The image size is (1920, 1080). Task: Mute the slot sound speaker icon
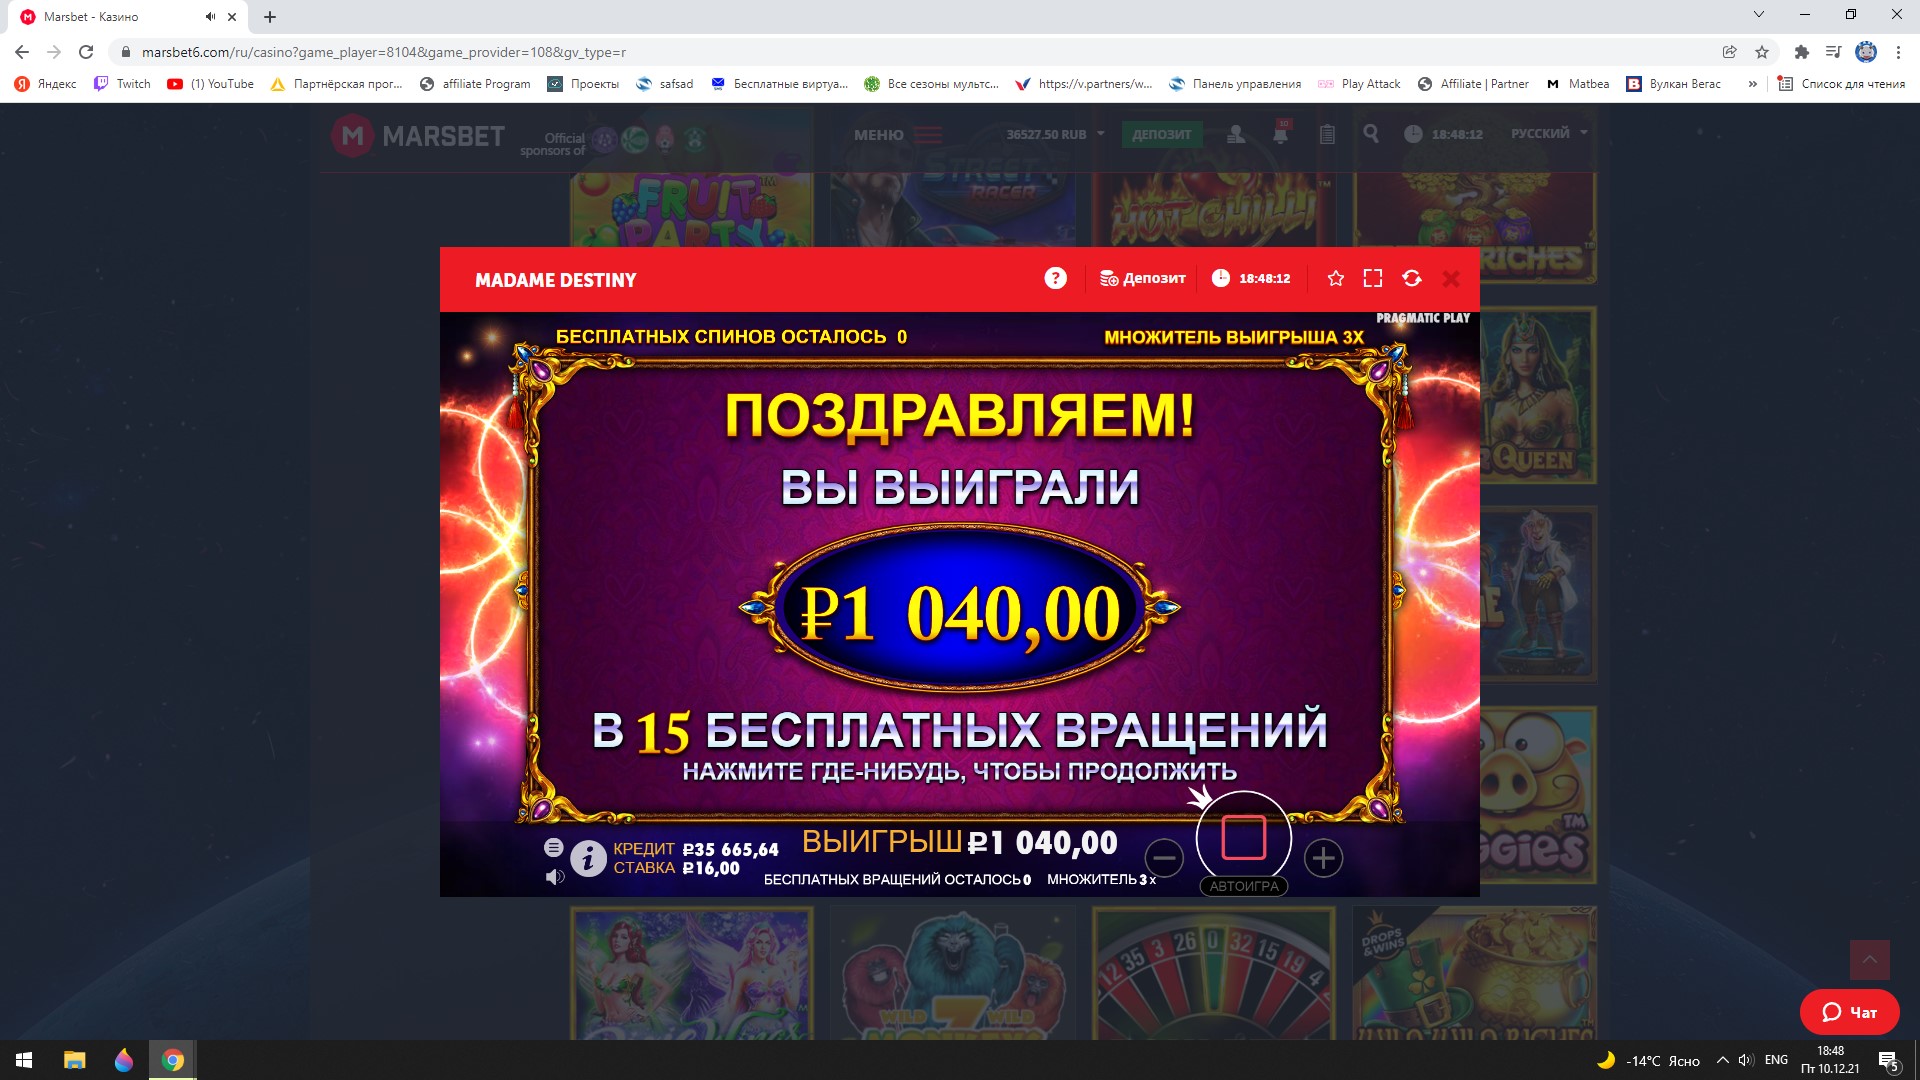[x=554, y=877]
